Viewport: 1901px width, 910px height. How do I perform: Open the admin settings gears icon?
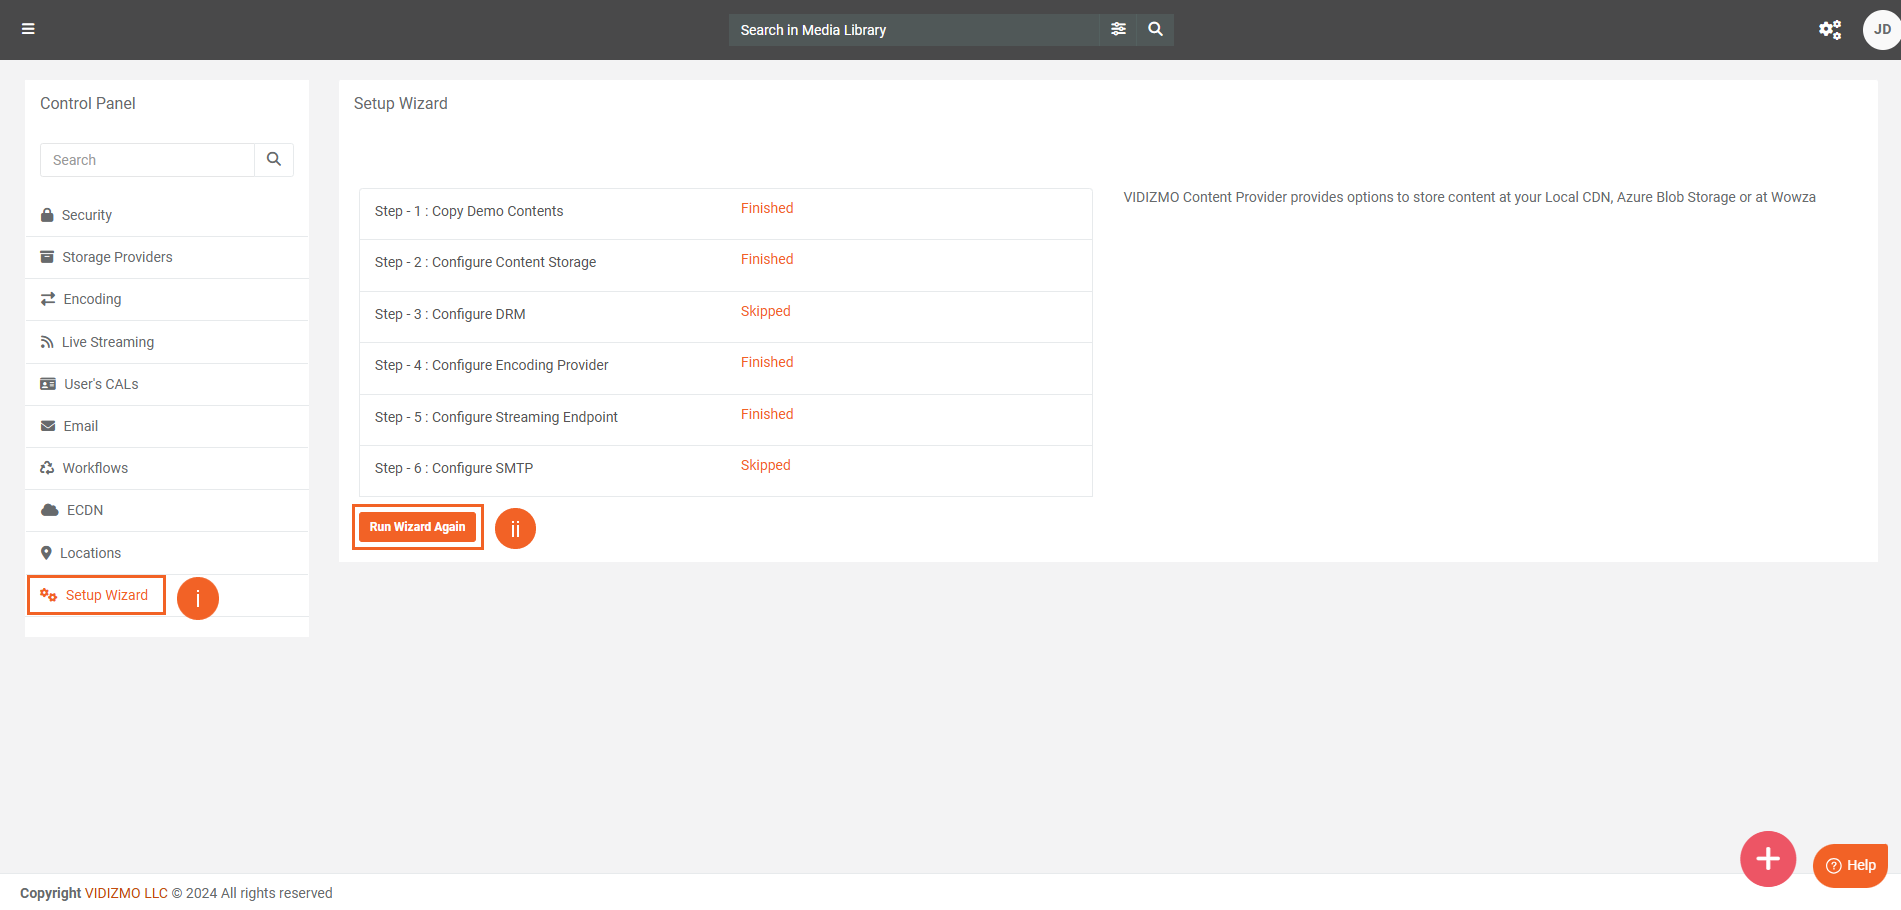click(x=1829, y=30)
